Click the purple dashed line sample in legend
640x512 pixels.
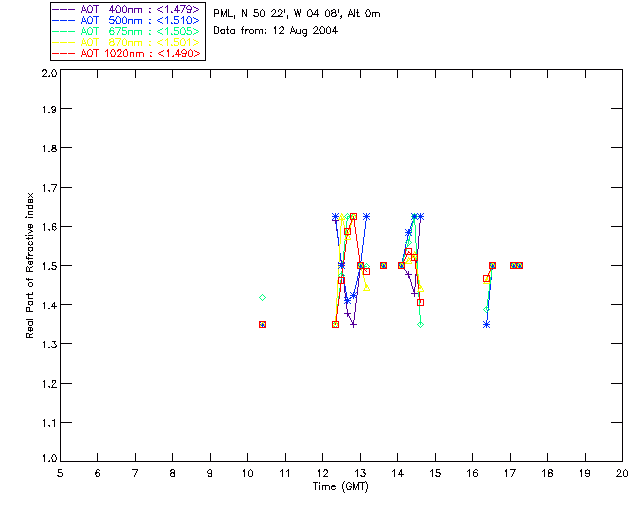pos(64,9)
